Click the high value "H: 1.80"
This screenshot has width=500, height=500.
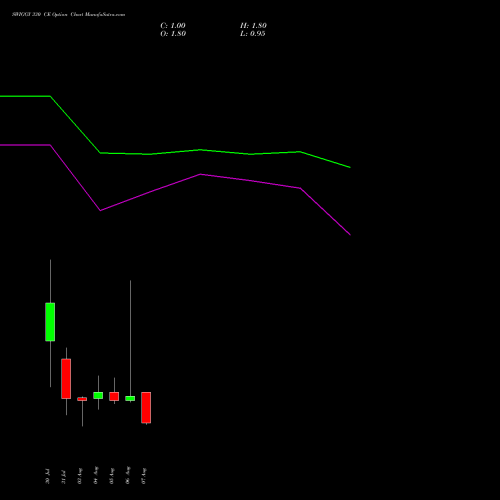tap(253, 26)
